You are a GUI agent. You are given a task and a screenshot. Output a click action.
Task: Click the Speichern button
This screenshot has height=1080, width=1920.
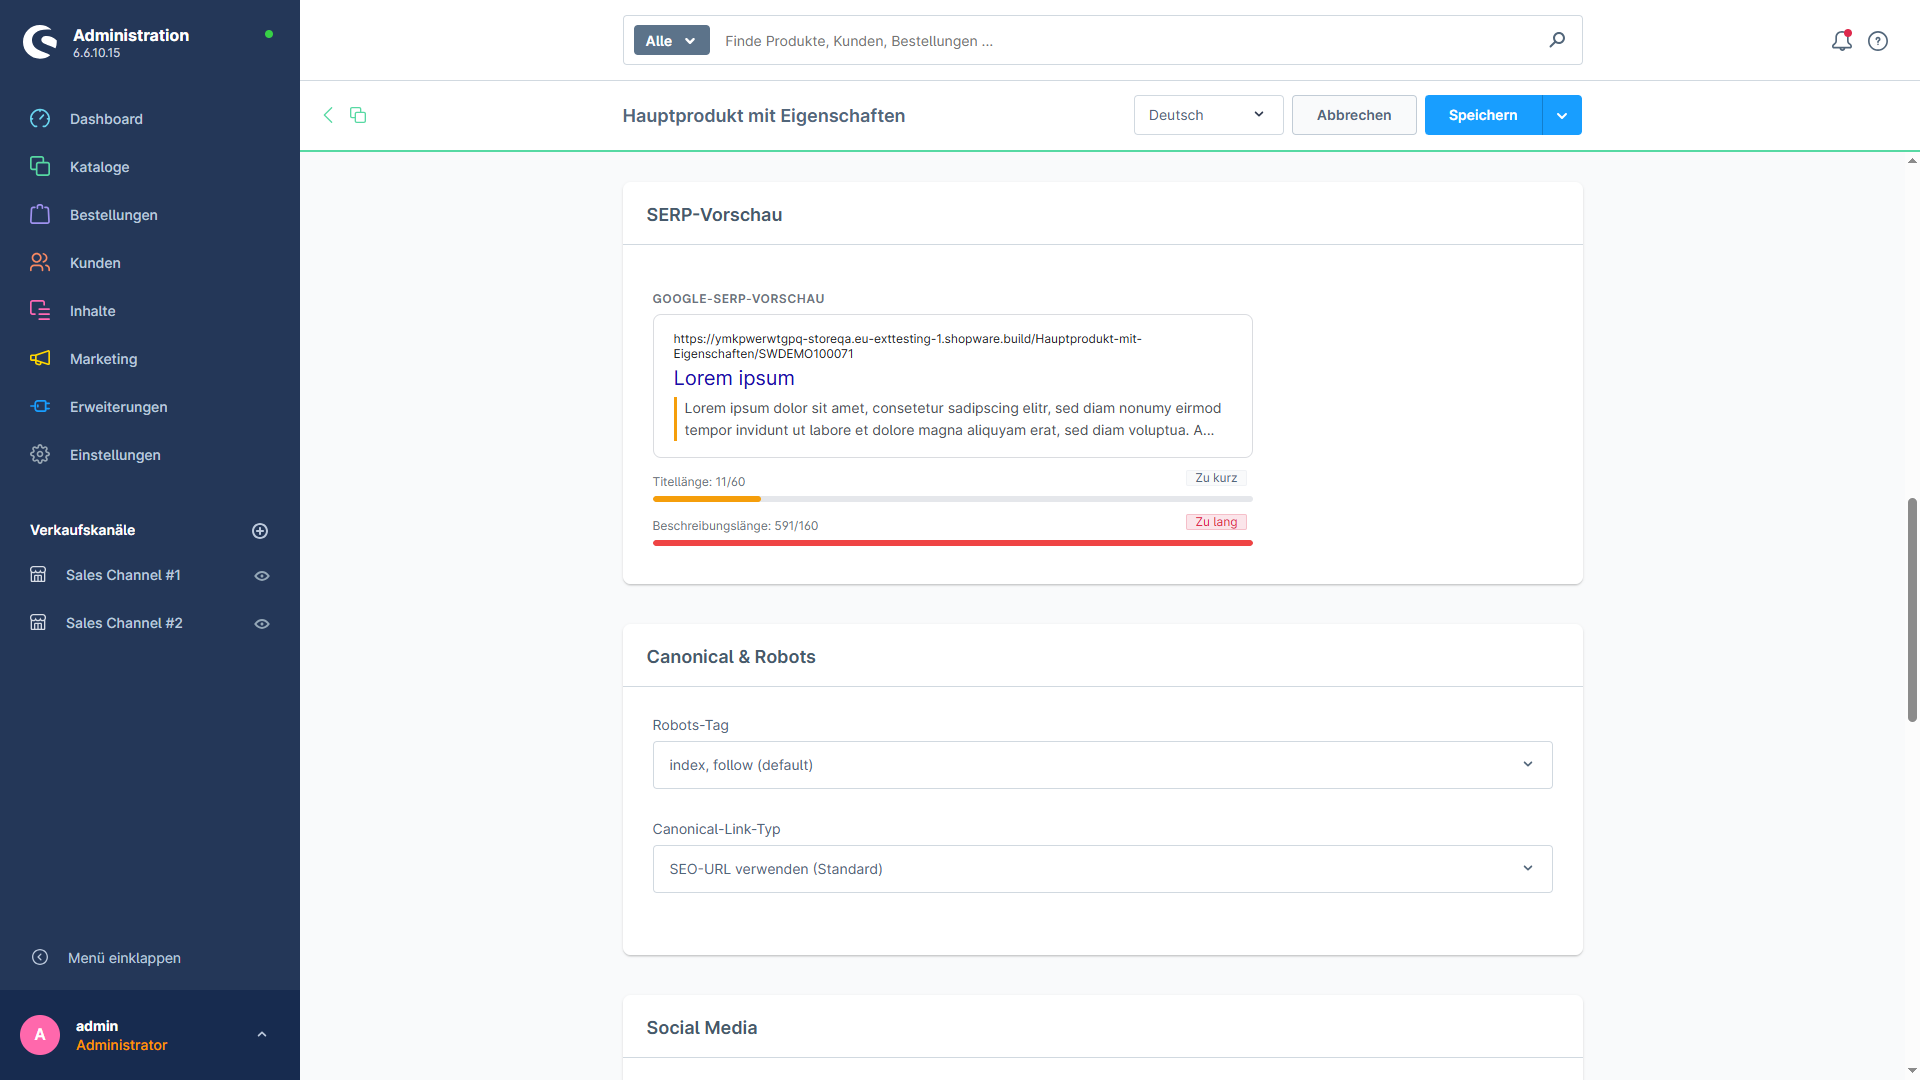coord(1482,115)
